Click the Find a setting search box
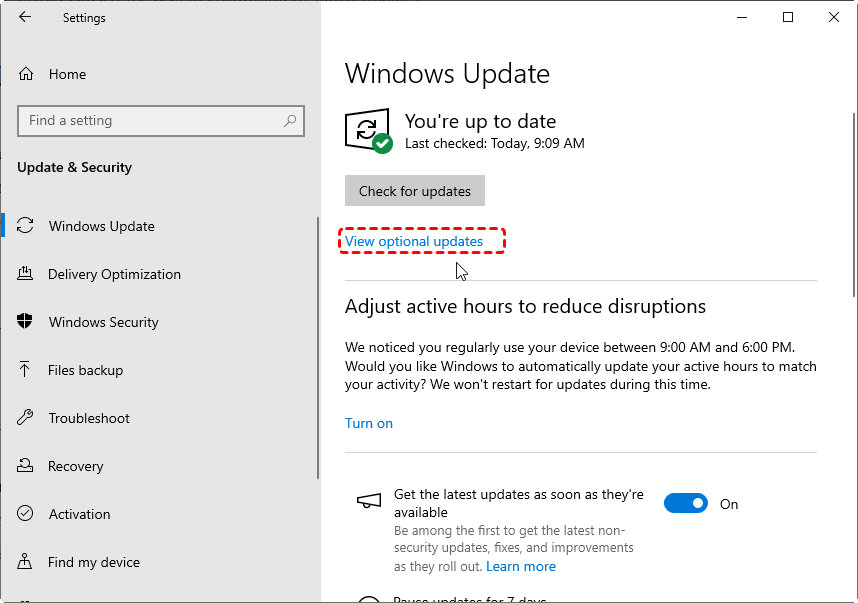Viewport: 858px width, 603px height. click(x=150, y=121)
